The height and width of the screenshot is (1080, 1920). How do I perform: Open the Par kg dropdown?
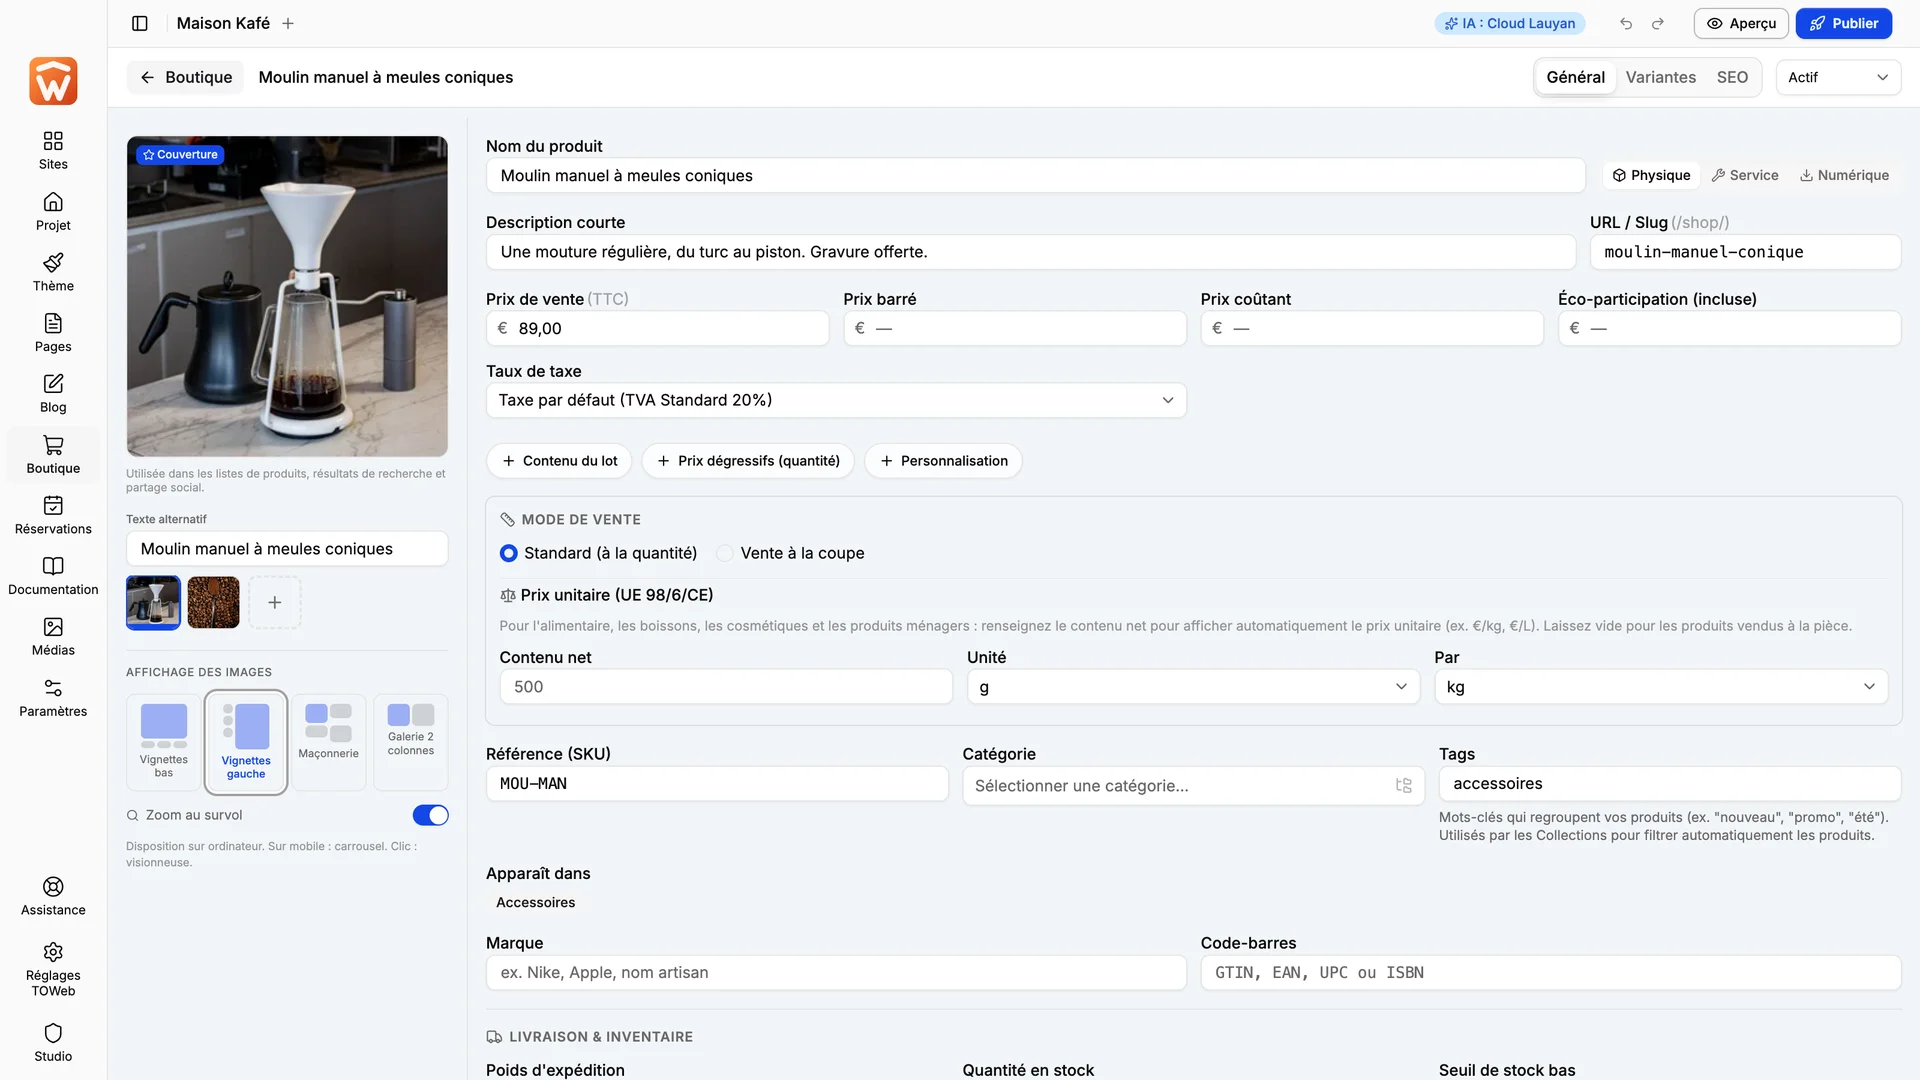pyautogui.click(x=1661, y=687)
